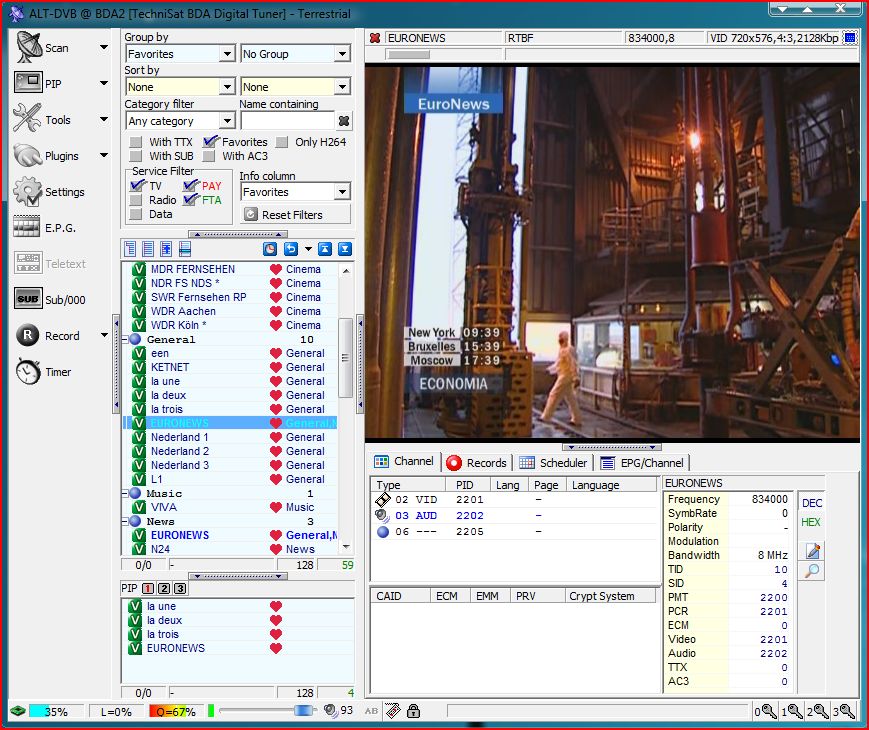Open the Scan dropdown arrow
The width and height of the screenshot is (869, 730).
pos(104,47)
